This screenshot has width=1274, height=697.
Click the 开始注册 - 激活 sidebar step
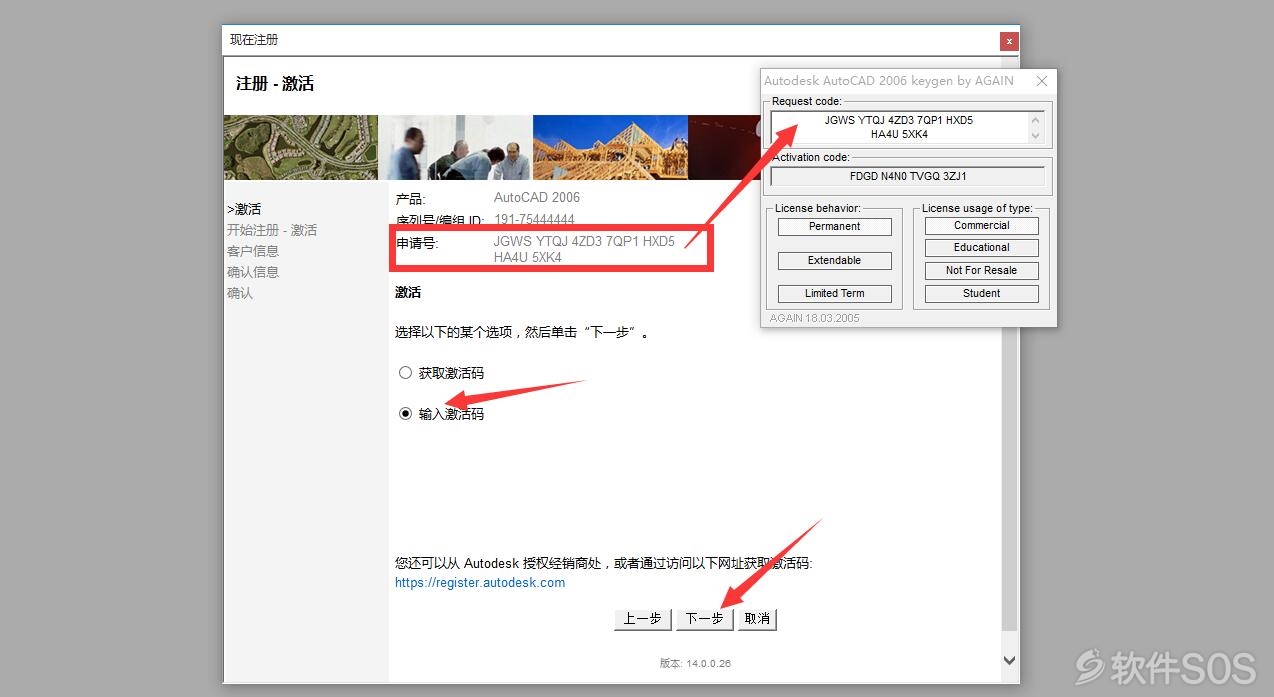coord(272,230)
